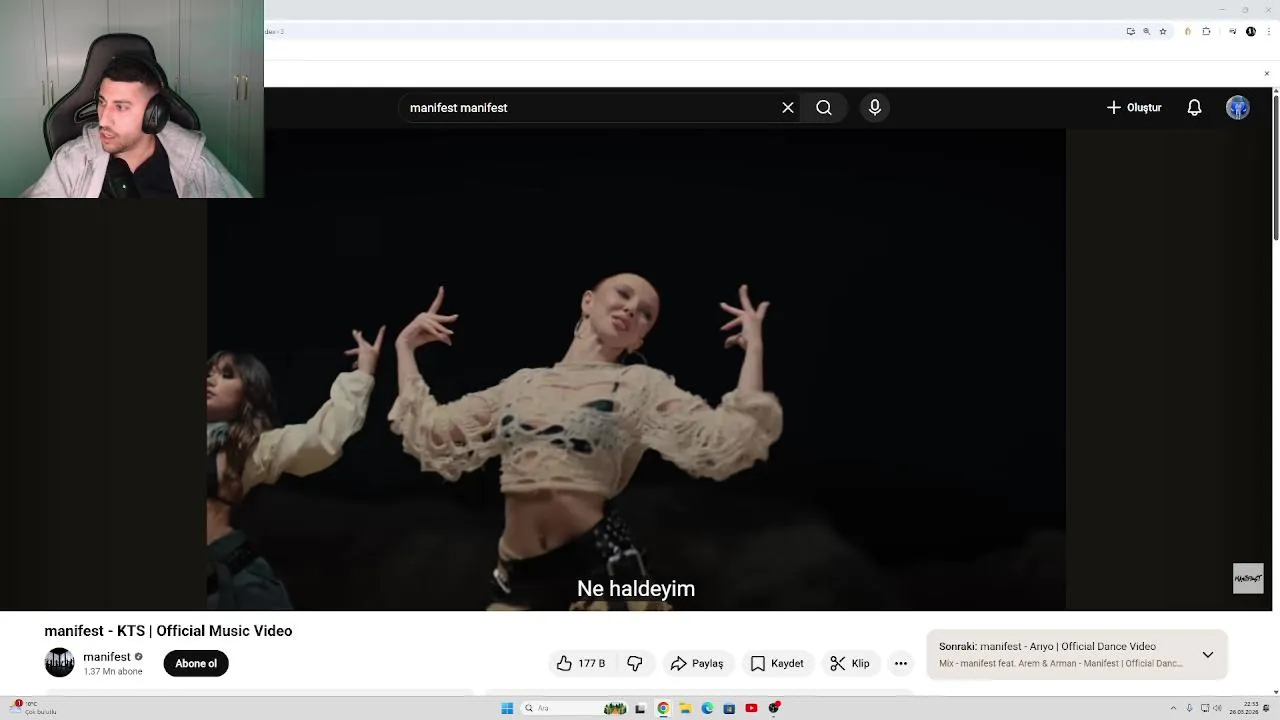The height and width of the screenshot is (720, 1280).
Task: Open media control icon in Chrome toolbar
Action: tap(1233, 31)
